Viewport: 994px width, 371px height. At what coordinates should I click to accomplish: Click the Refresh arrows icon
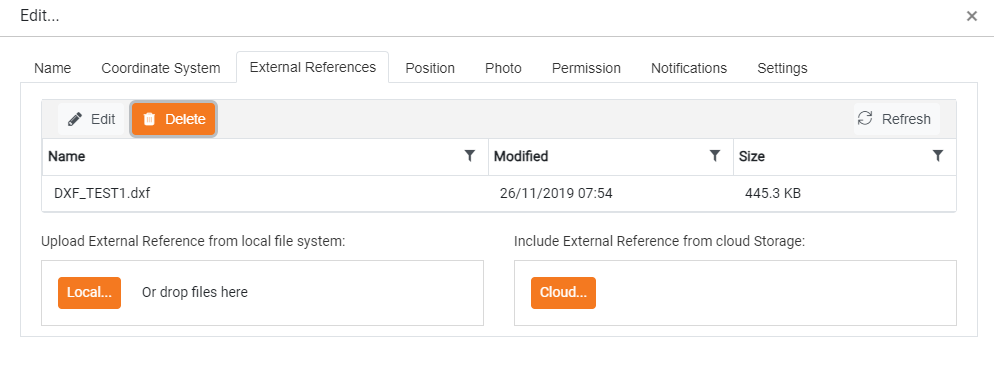tap(865, 119)
